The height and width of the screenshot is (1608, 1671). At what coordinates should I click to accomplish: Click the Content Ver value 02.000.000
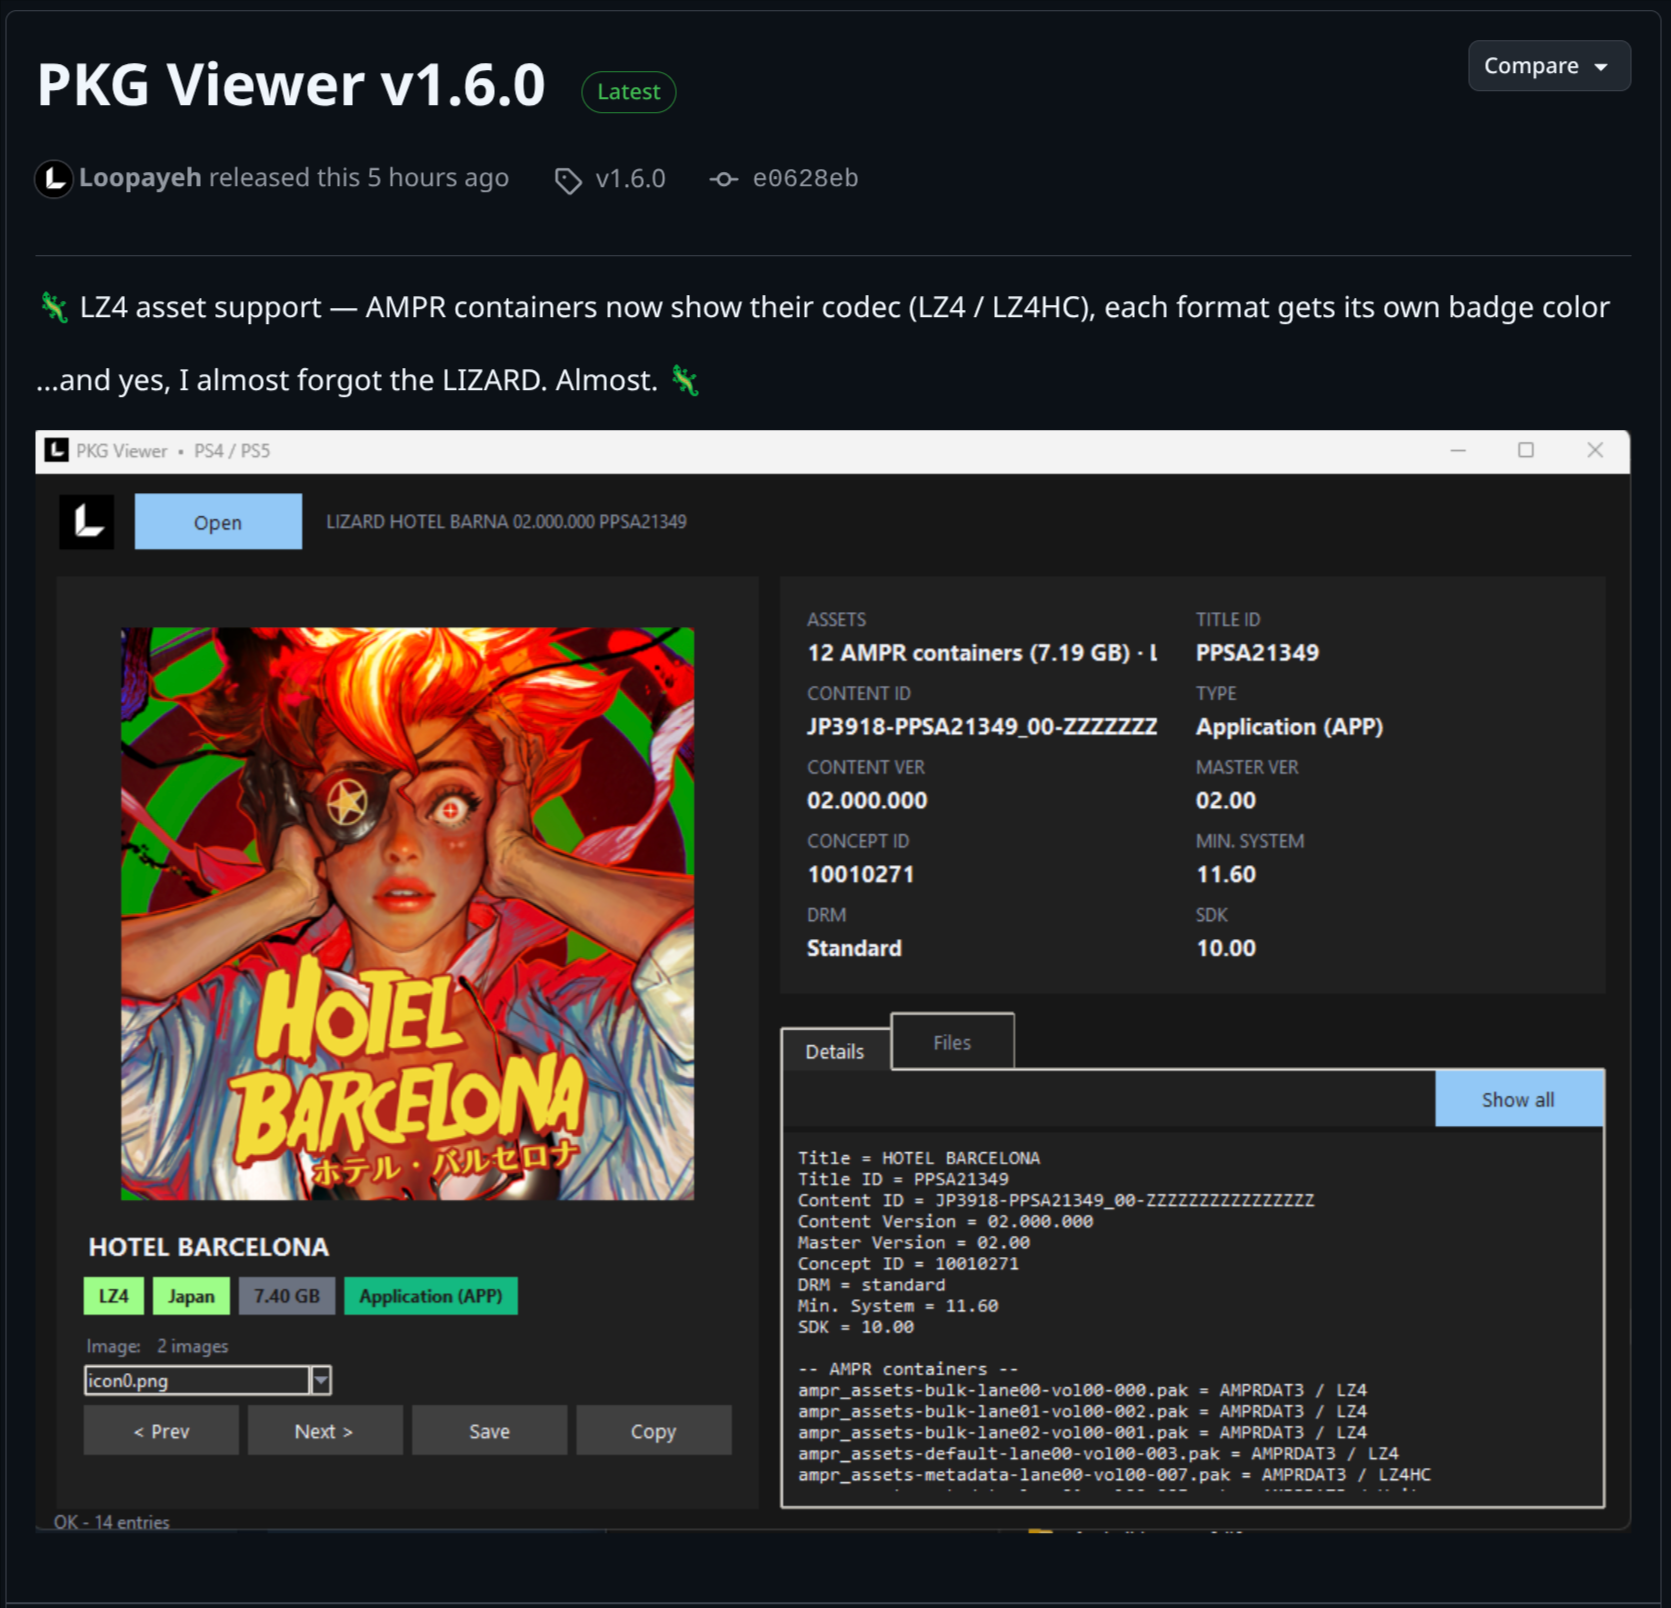tap(867, 800)
